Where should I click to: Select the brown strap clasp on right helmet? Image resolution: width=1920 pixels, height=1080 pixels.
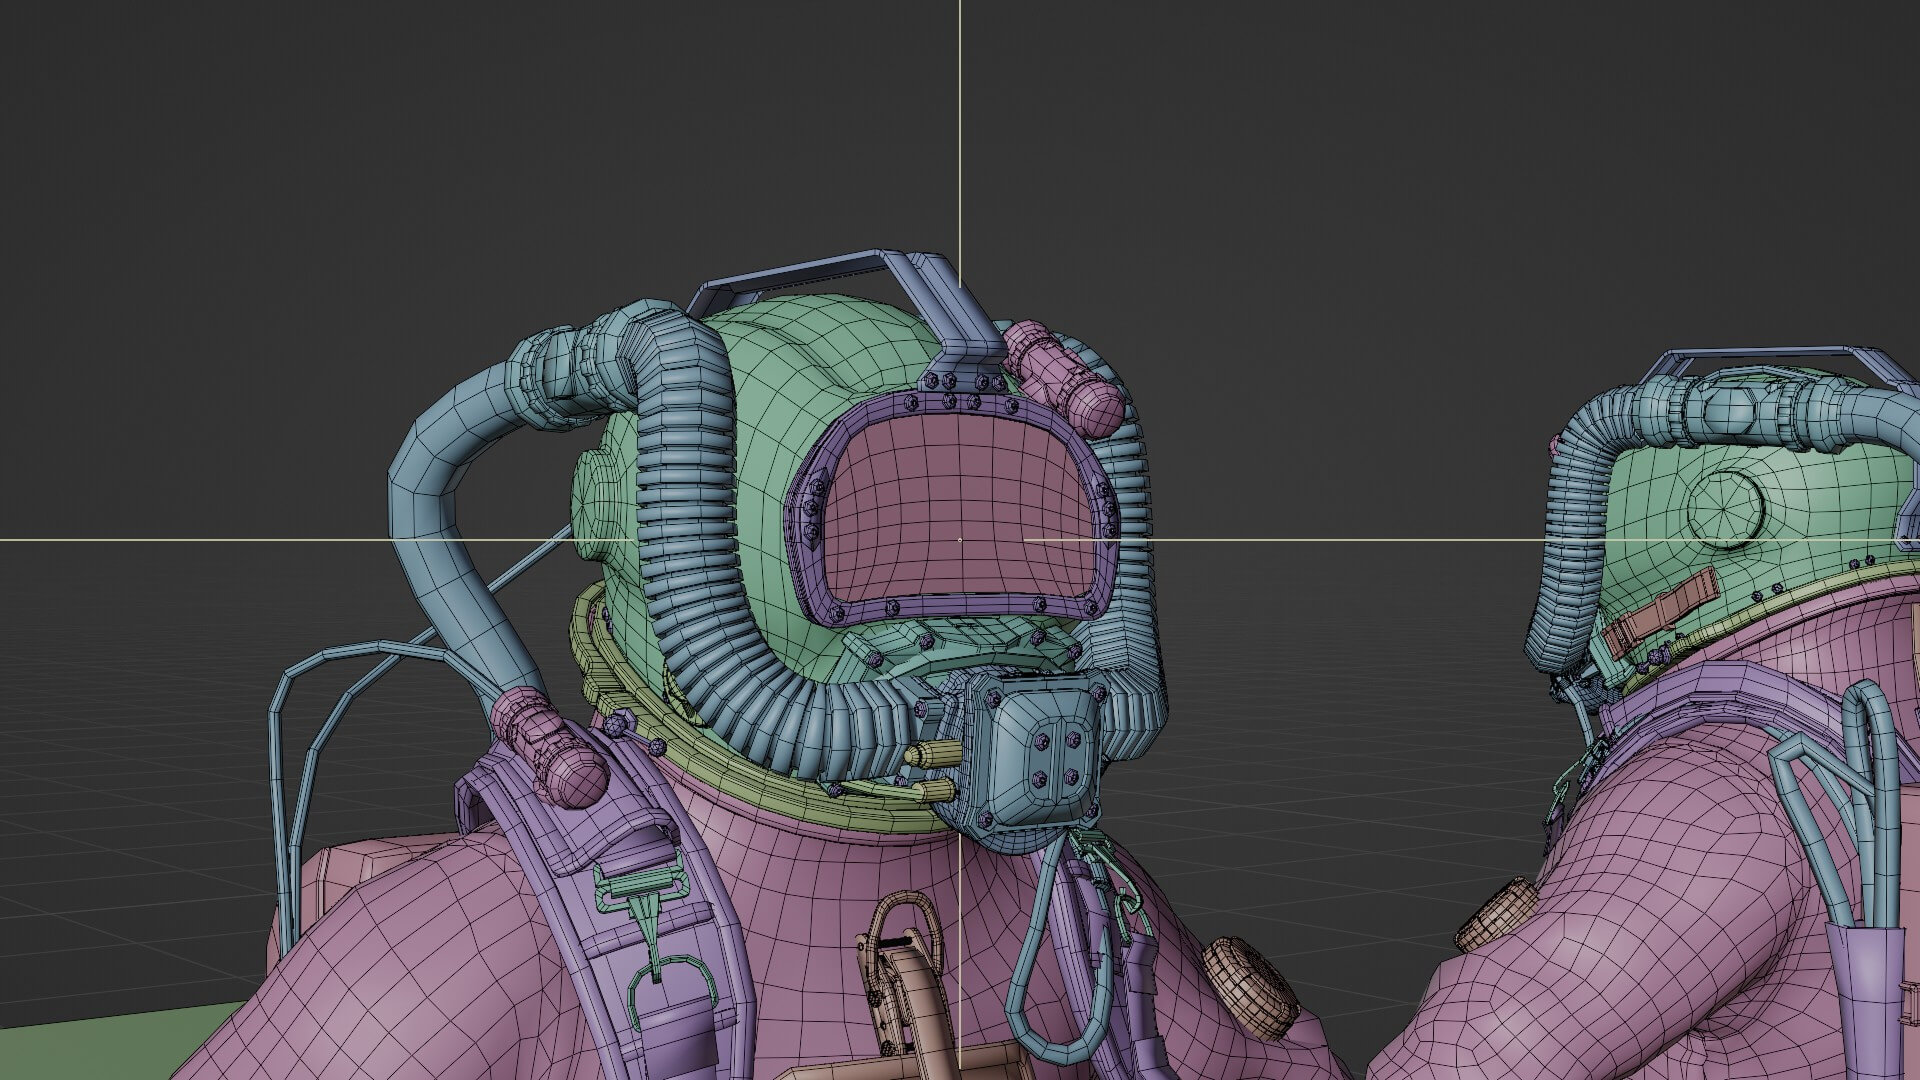point(1660,612)
